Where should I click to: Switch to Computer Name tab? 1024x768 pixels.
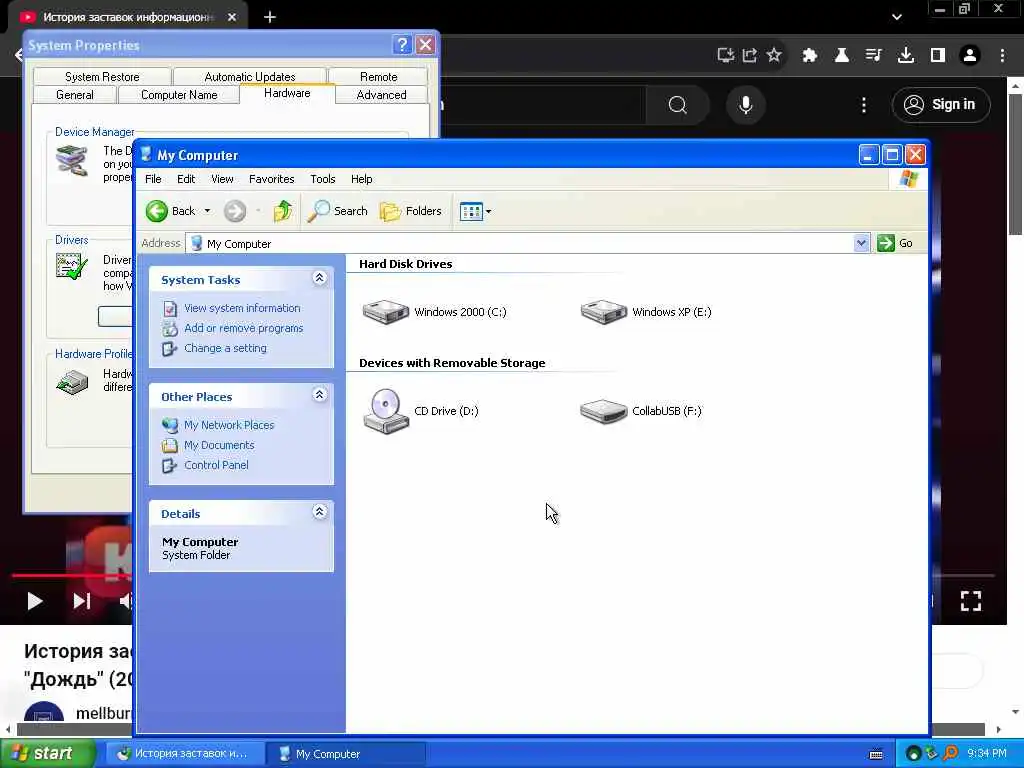coord(179,95)
